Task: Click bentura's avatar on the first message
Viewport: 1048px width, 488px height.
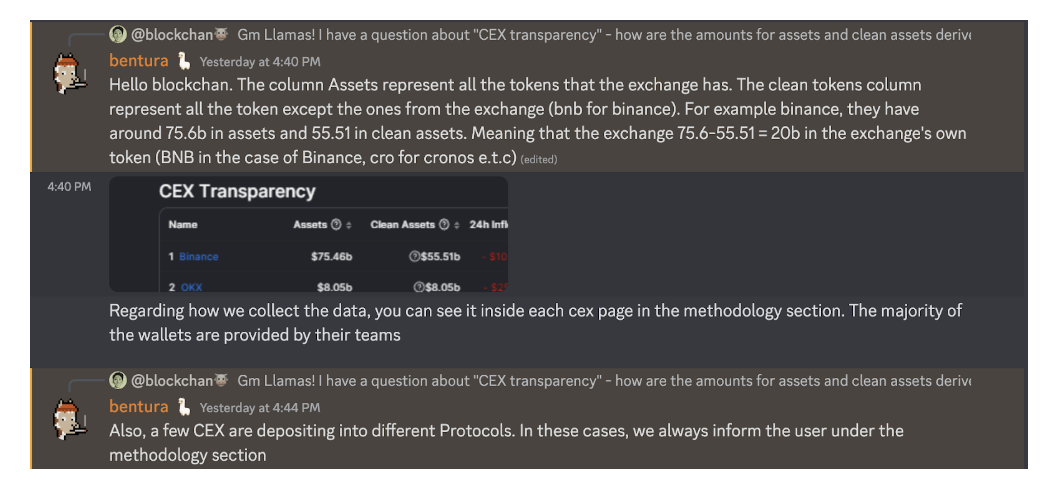Action: (70, 72)
